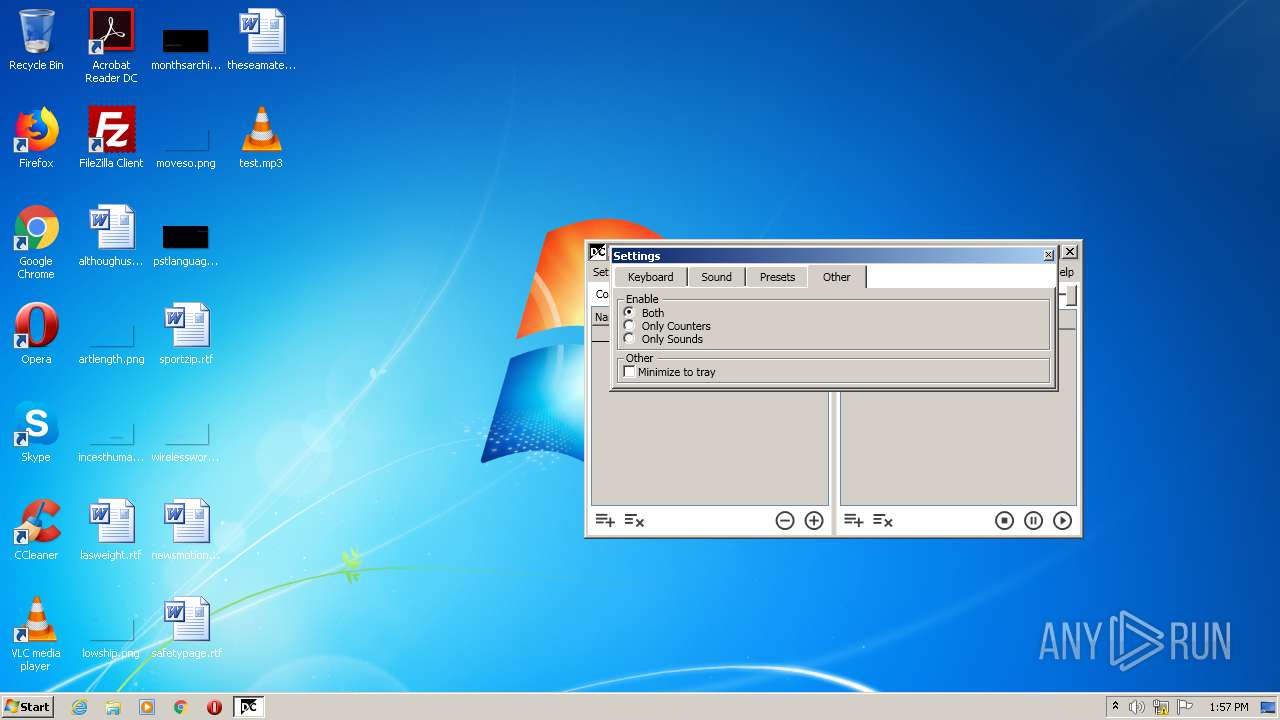The width and height of the screenshot is (1280, 720).
Task: Click the plus increment counter icon
Action: pos(814,520)
